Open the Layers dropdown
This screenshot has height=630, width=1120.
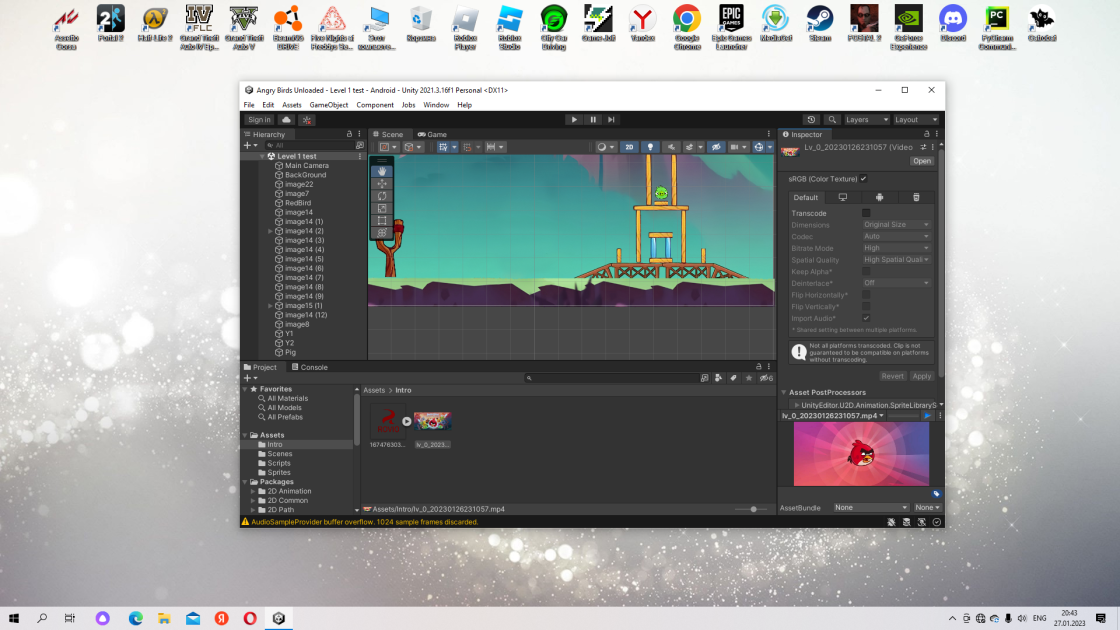867,120
